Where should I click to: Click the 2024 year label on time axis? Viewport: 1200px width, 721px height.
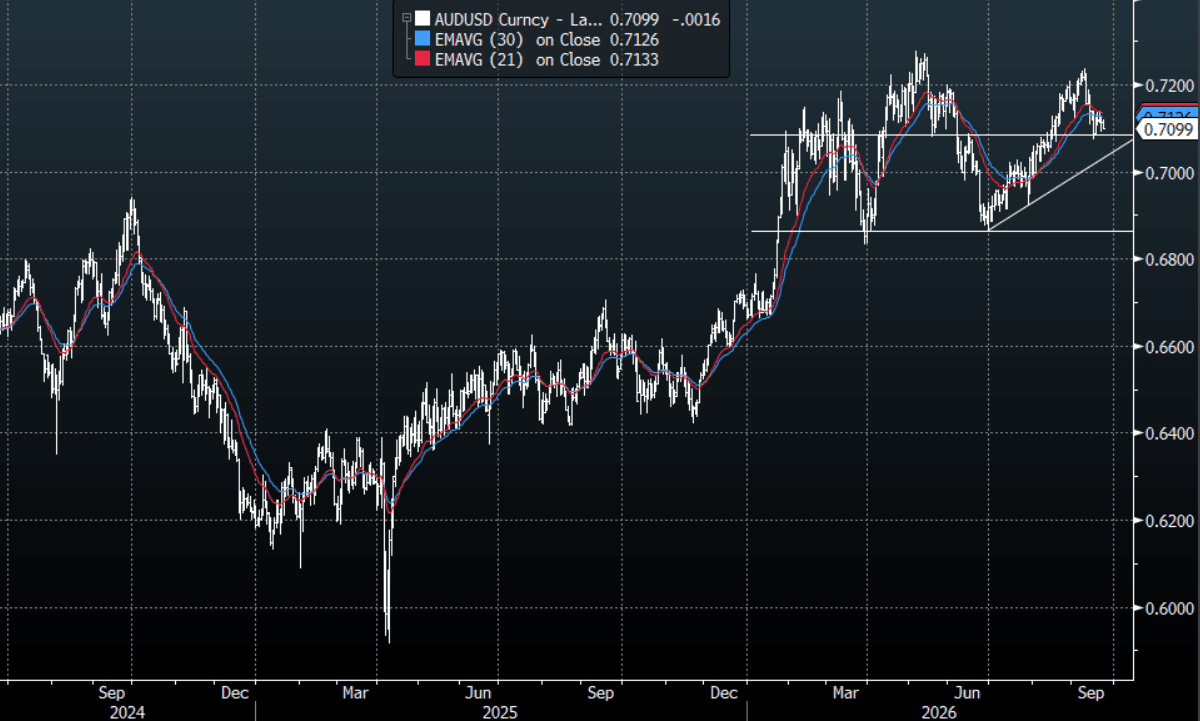127,712
